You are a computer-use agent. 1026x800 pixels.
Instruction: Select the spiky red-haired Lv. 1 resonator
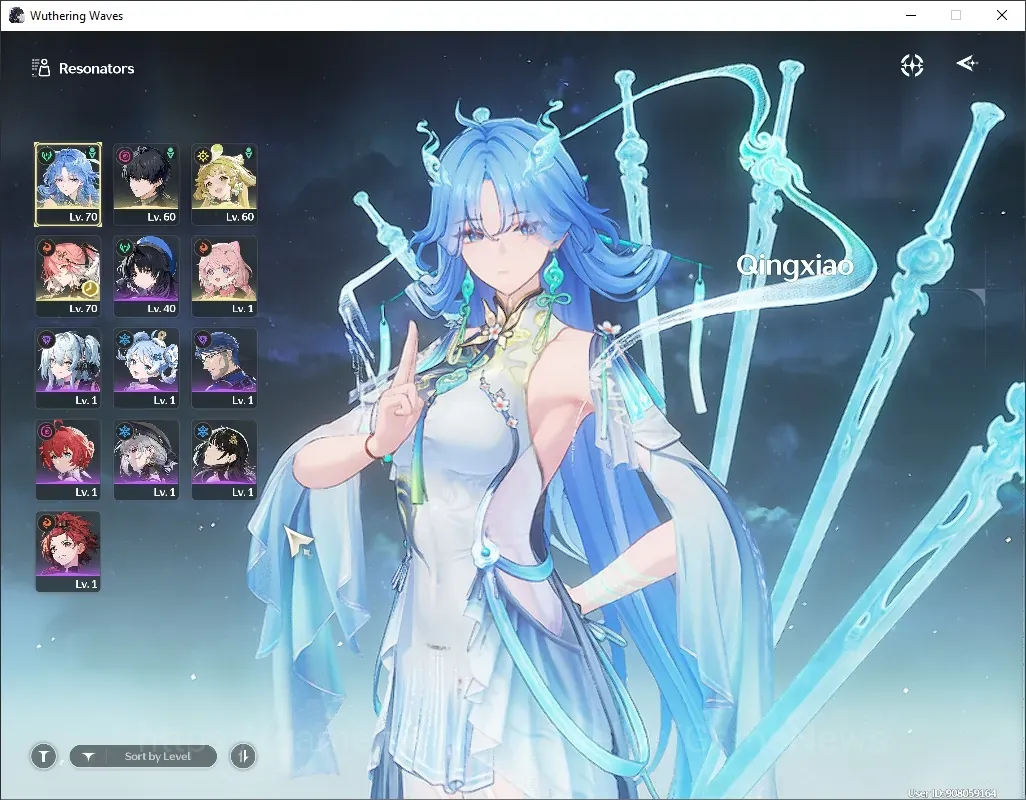coord(68,552)
